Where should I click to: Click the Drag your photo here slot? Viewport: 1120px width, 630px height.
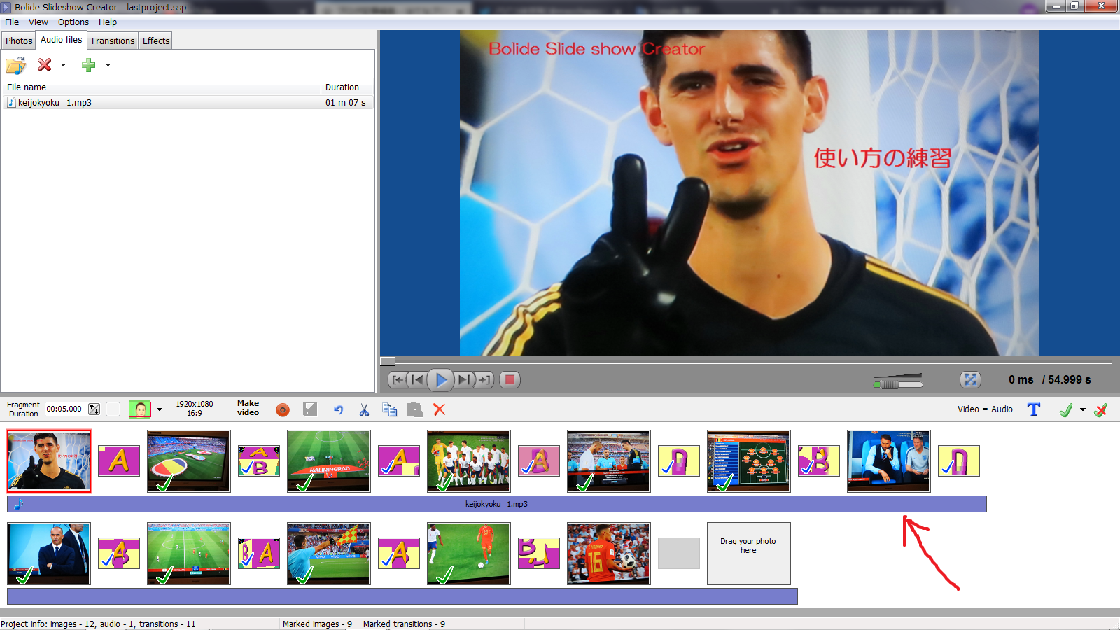point(749,554)
